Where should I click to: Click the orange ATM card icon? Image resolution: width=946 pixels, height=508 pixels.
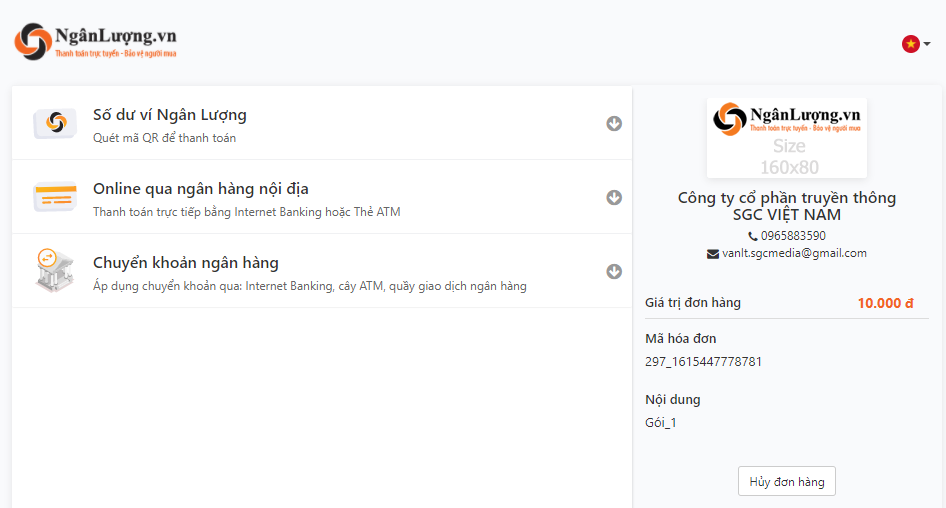[54, 197]
